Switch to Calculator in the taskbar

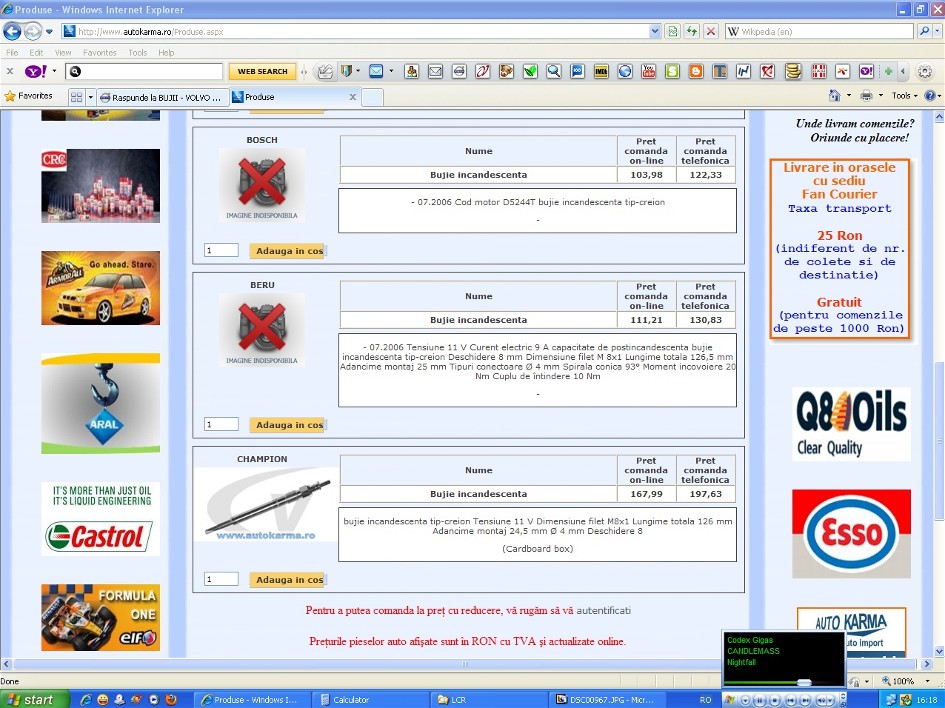370,700
